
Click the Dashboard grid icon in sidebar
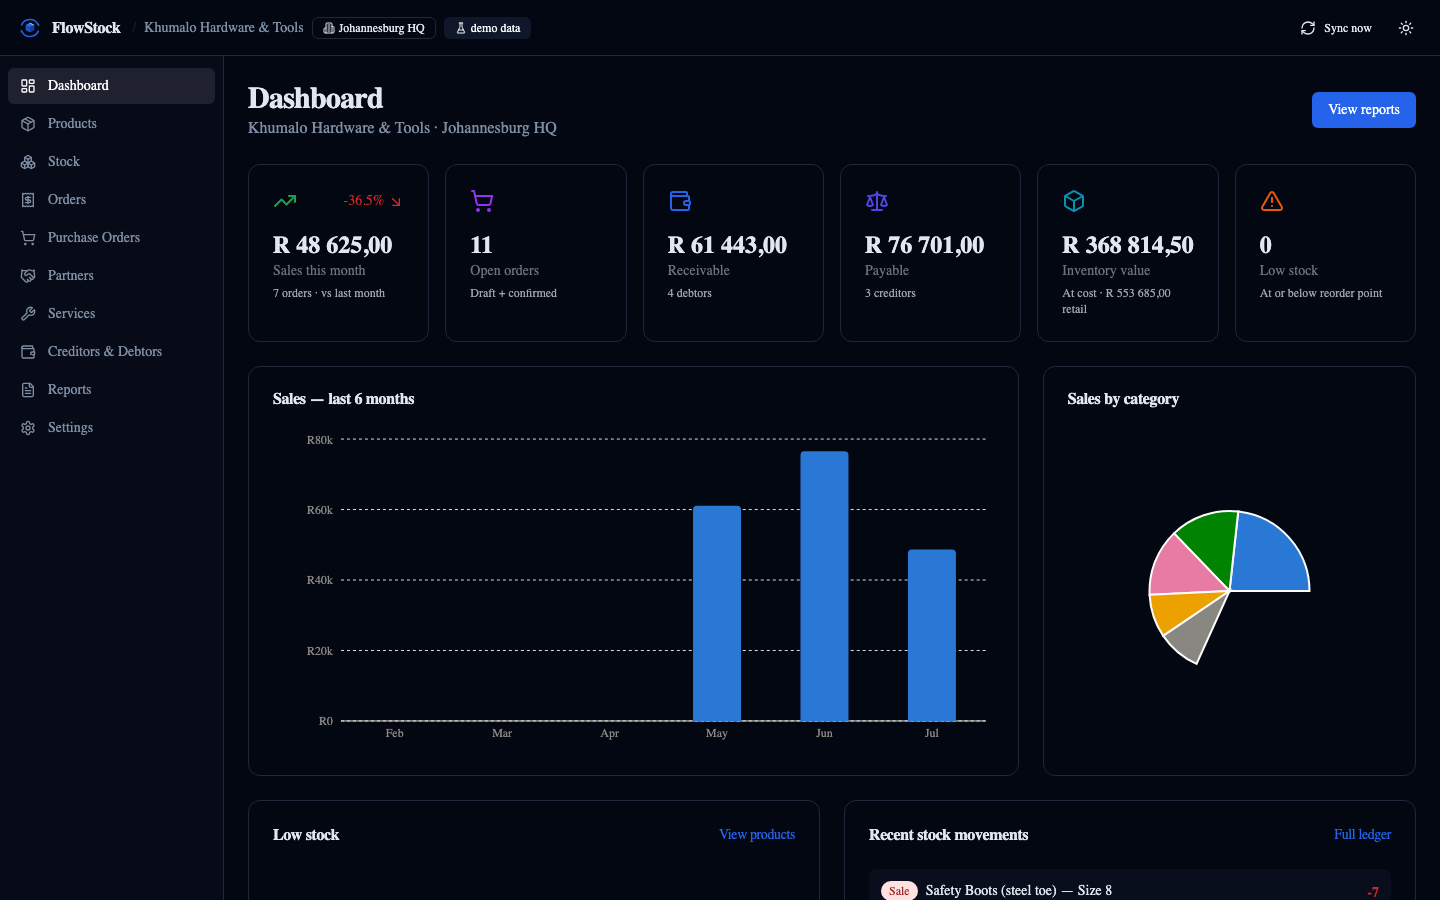(x=28, y=86)
